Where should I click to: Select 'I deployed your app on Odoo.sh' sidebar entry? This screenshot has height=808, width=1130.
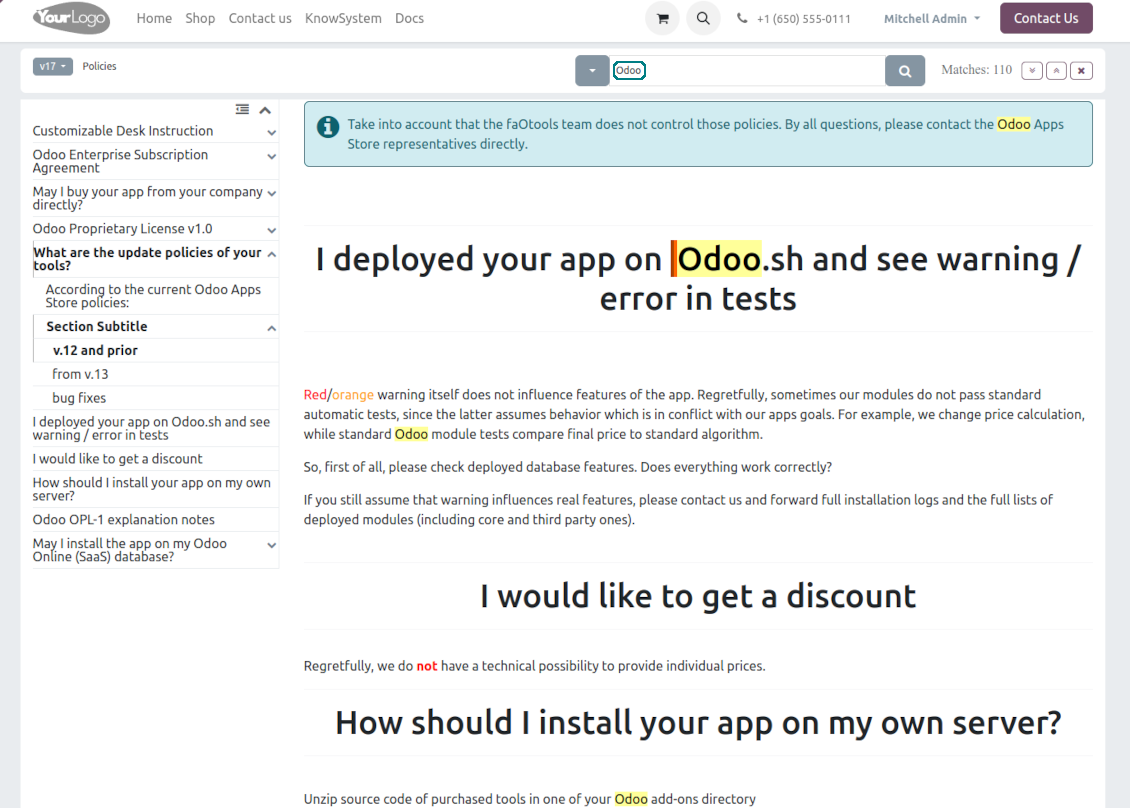click(151, 428)
